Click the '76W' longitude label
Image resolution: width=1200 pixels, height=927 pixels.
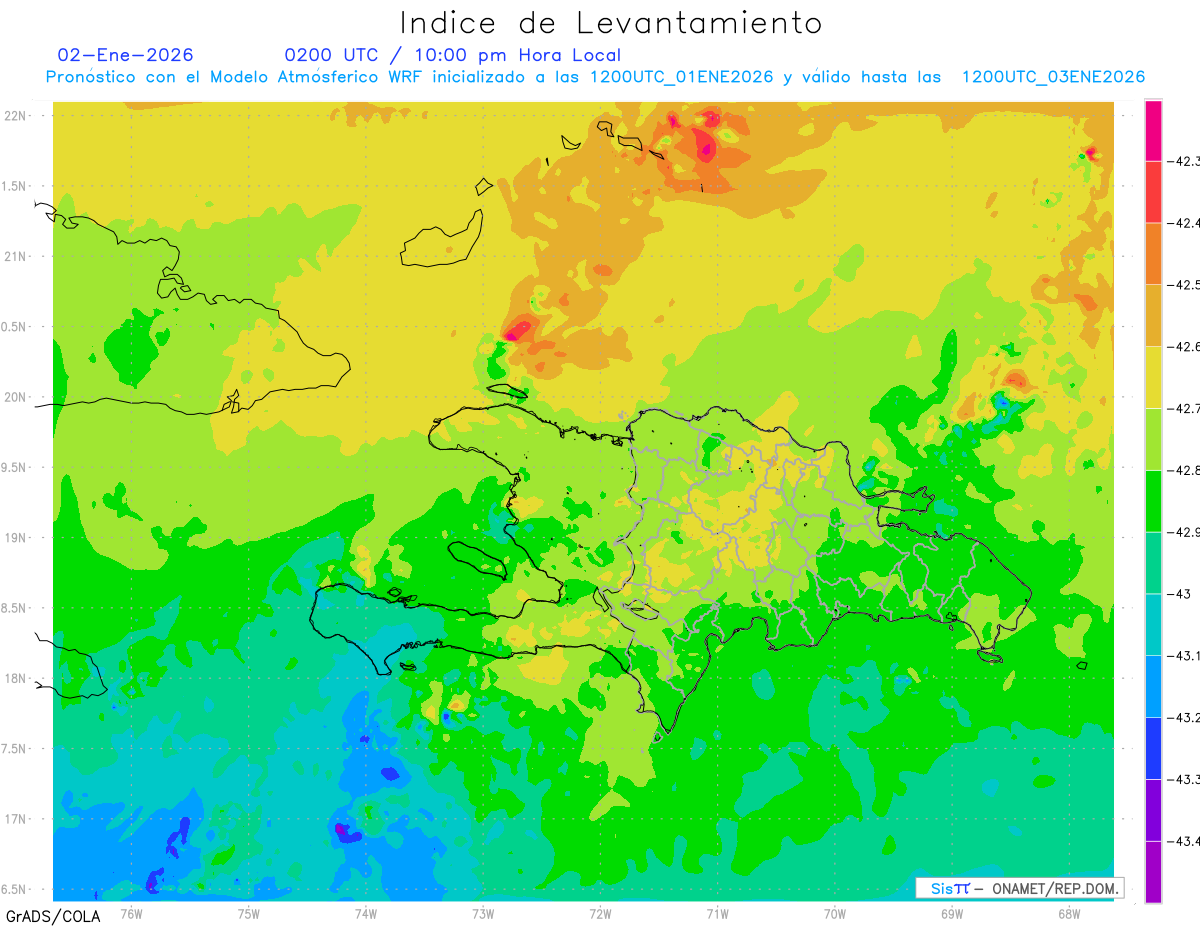[131, 914]
